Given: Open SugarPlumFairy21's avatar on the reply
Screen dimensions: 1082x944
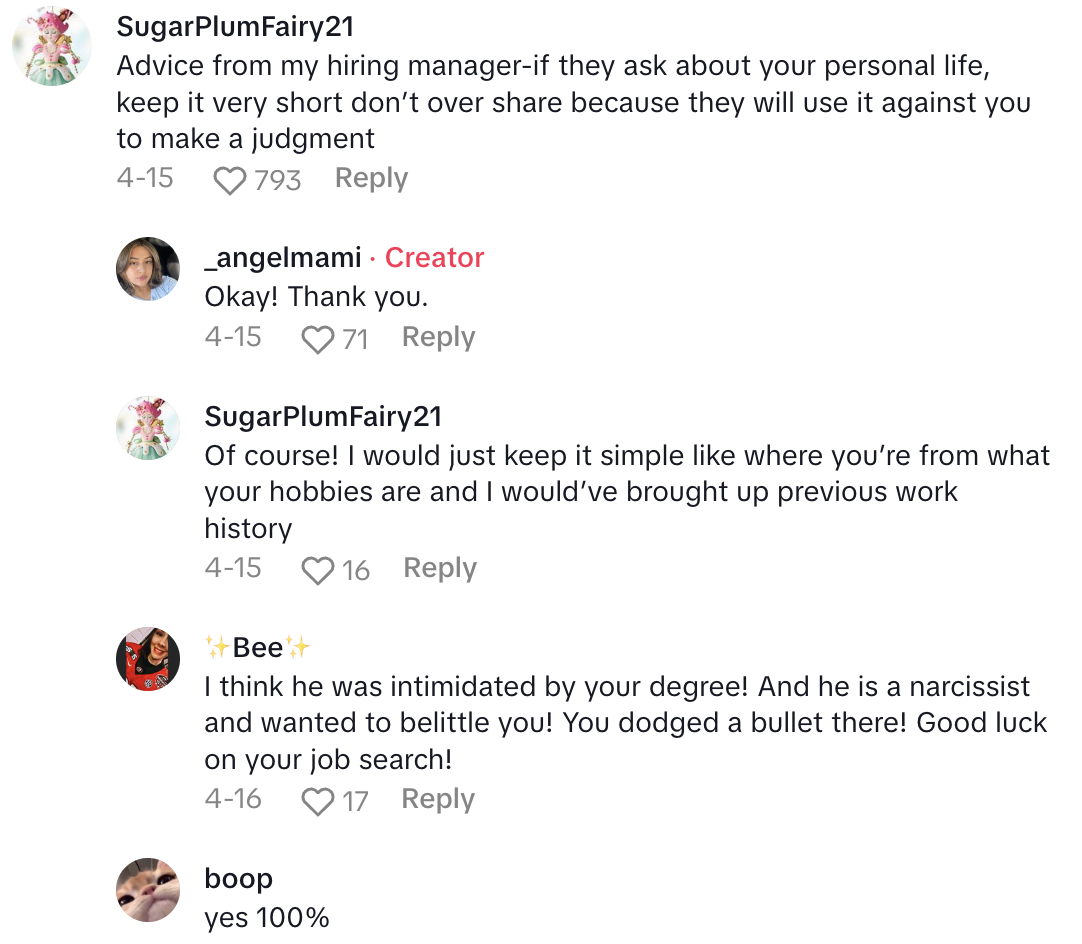Looking at the screenshot, I should tap(148, 428).
